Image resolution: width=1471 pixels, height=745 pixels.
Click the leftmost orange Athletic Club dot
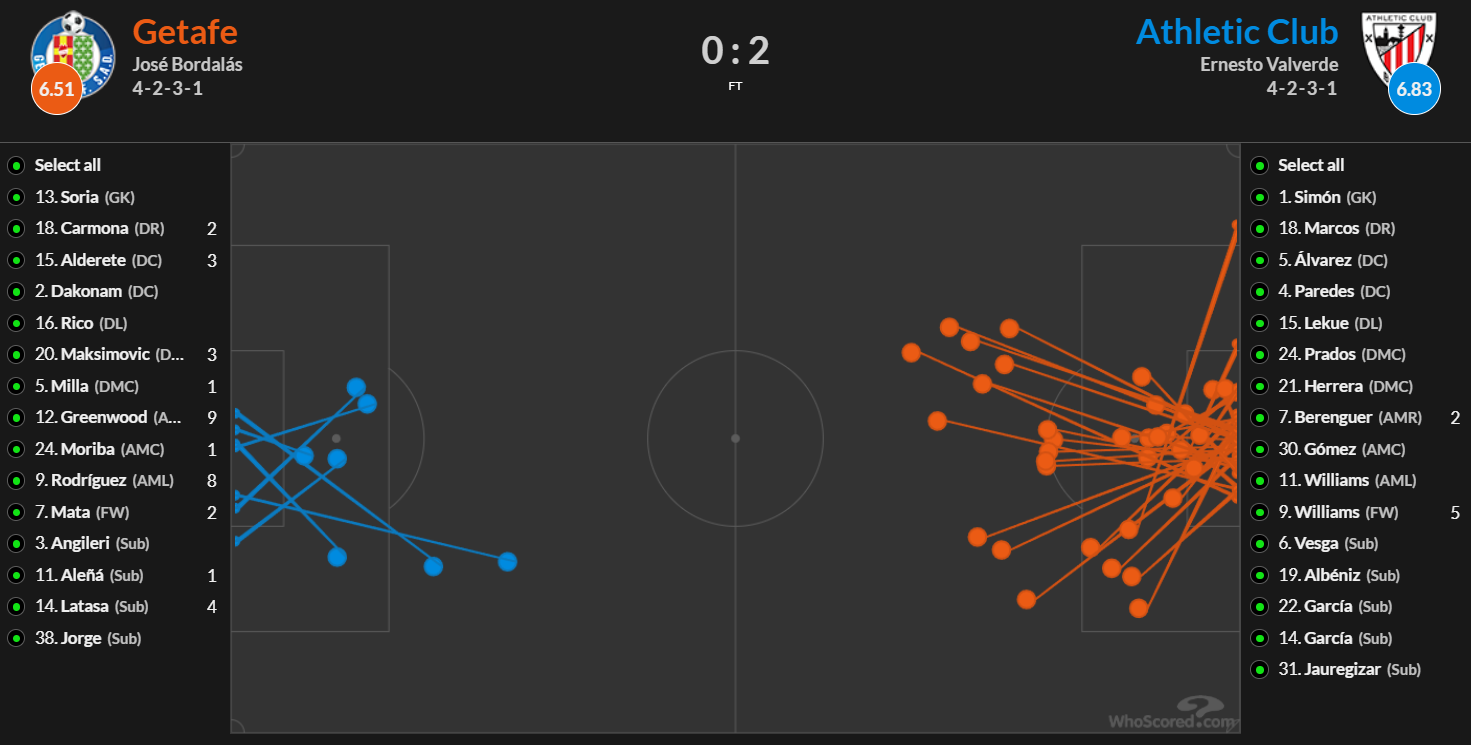tap(910, 352)
